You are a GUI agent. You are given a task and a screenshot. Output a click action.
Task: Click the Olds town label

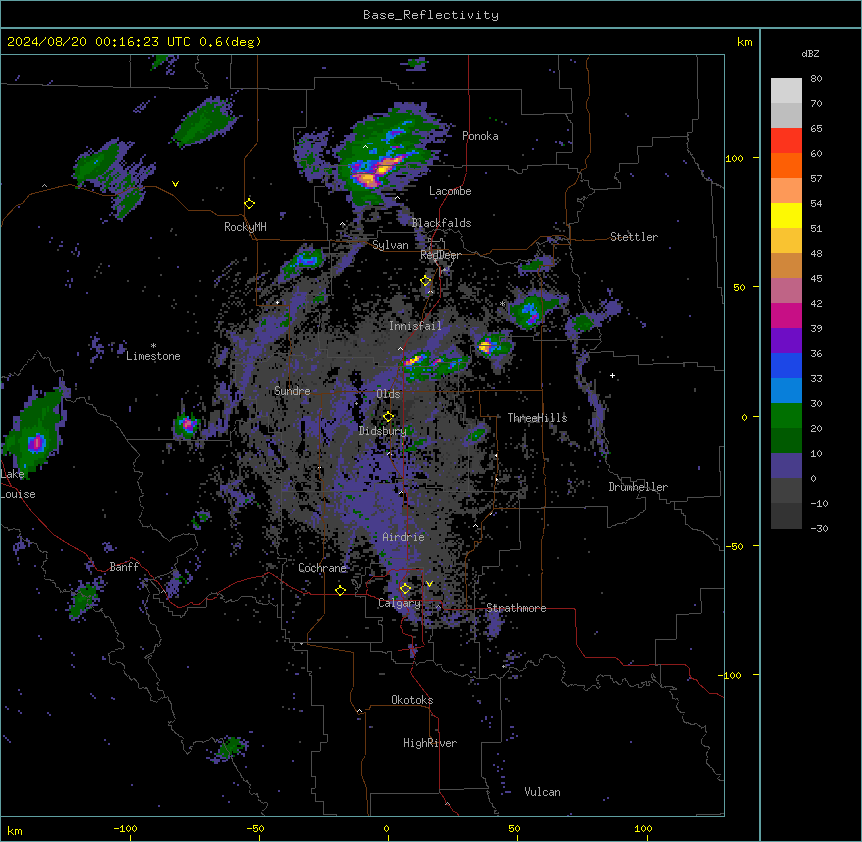(388, 394)
